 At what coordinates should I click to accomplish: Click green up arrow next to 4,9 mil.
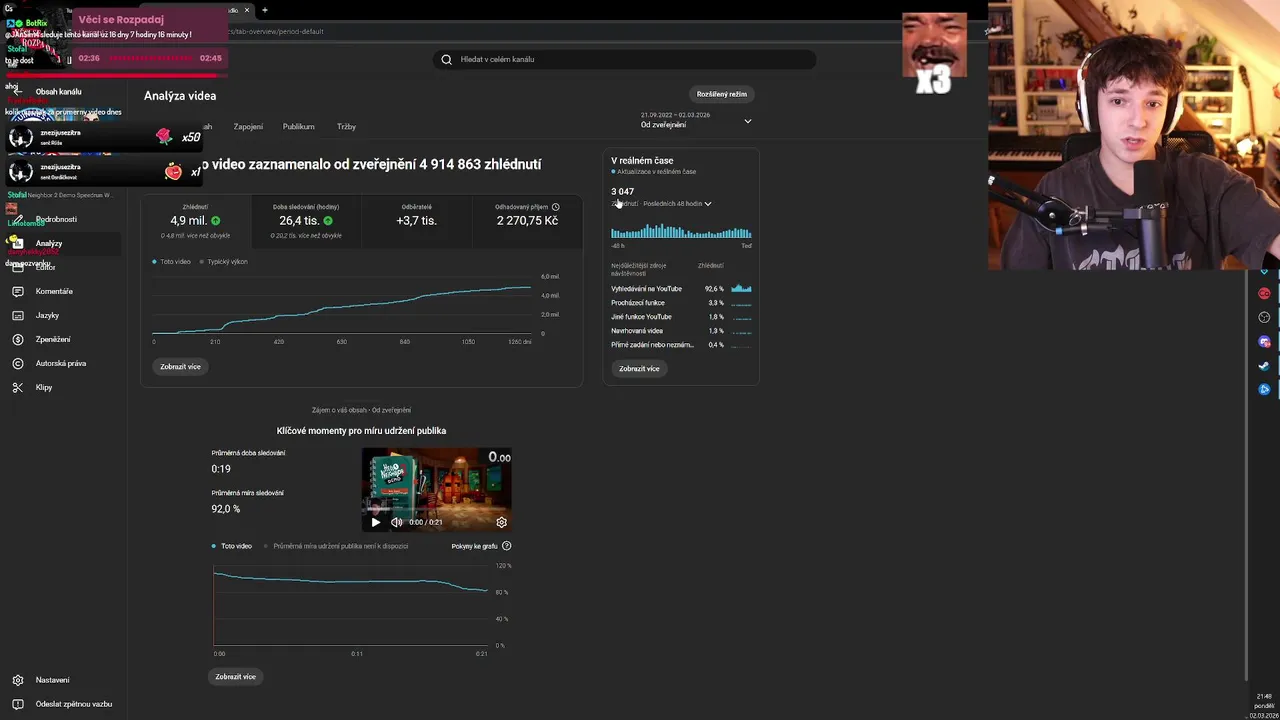pyautogui.click(x=215, y=220)
